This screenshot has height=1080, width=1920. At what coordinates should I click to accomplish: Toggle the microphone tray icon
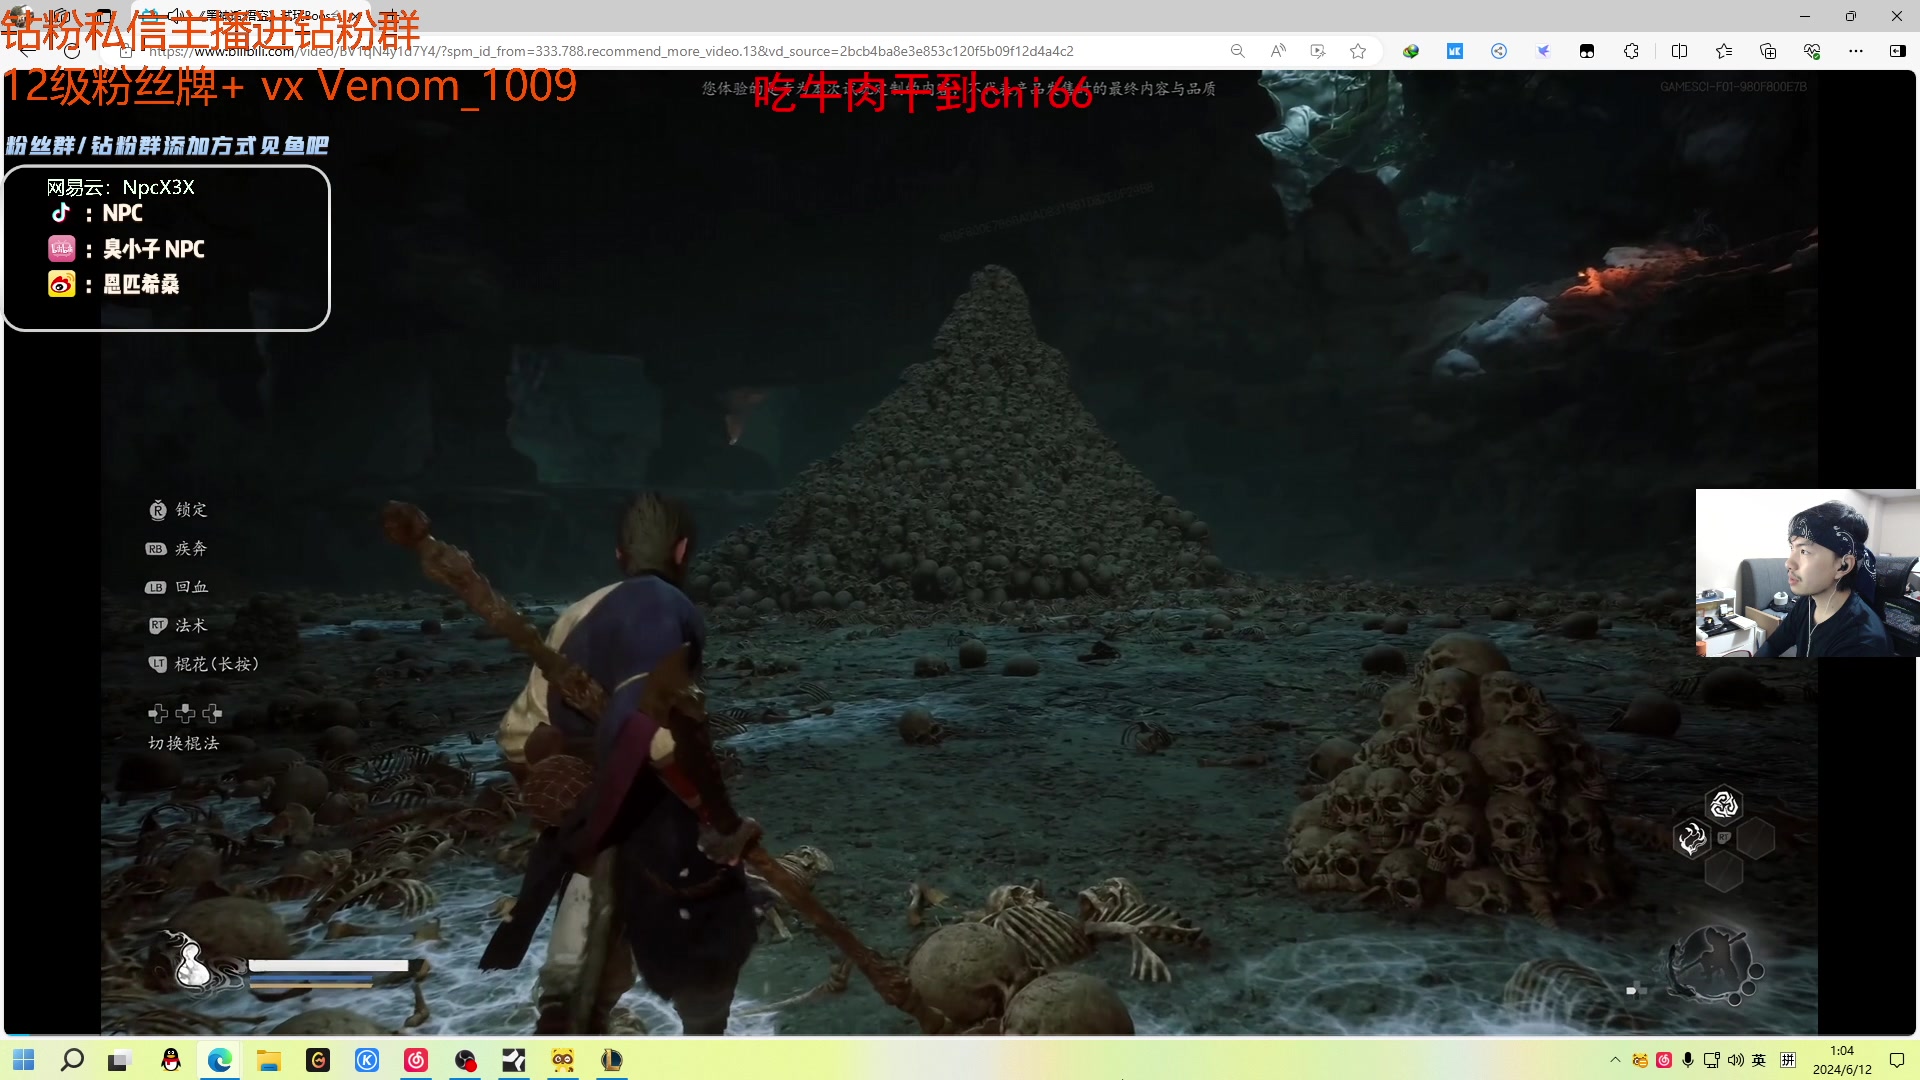(x=1688, y=1060)
